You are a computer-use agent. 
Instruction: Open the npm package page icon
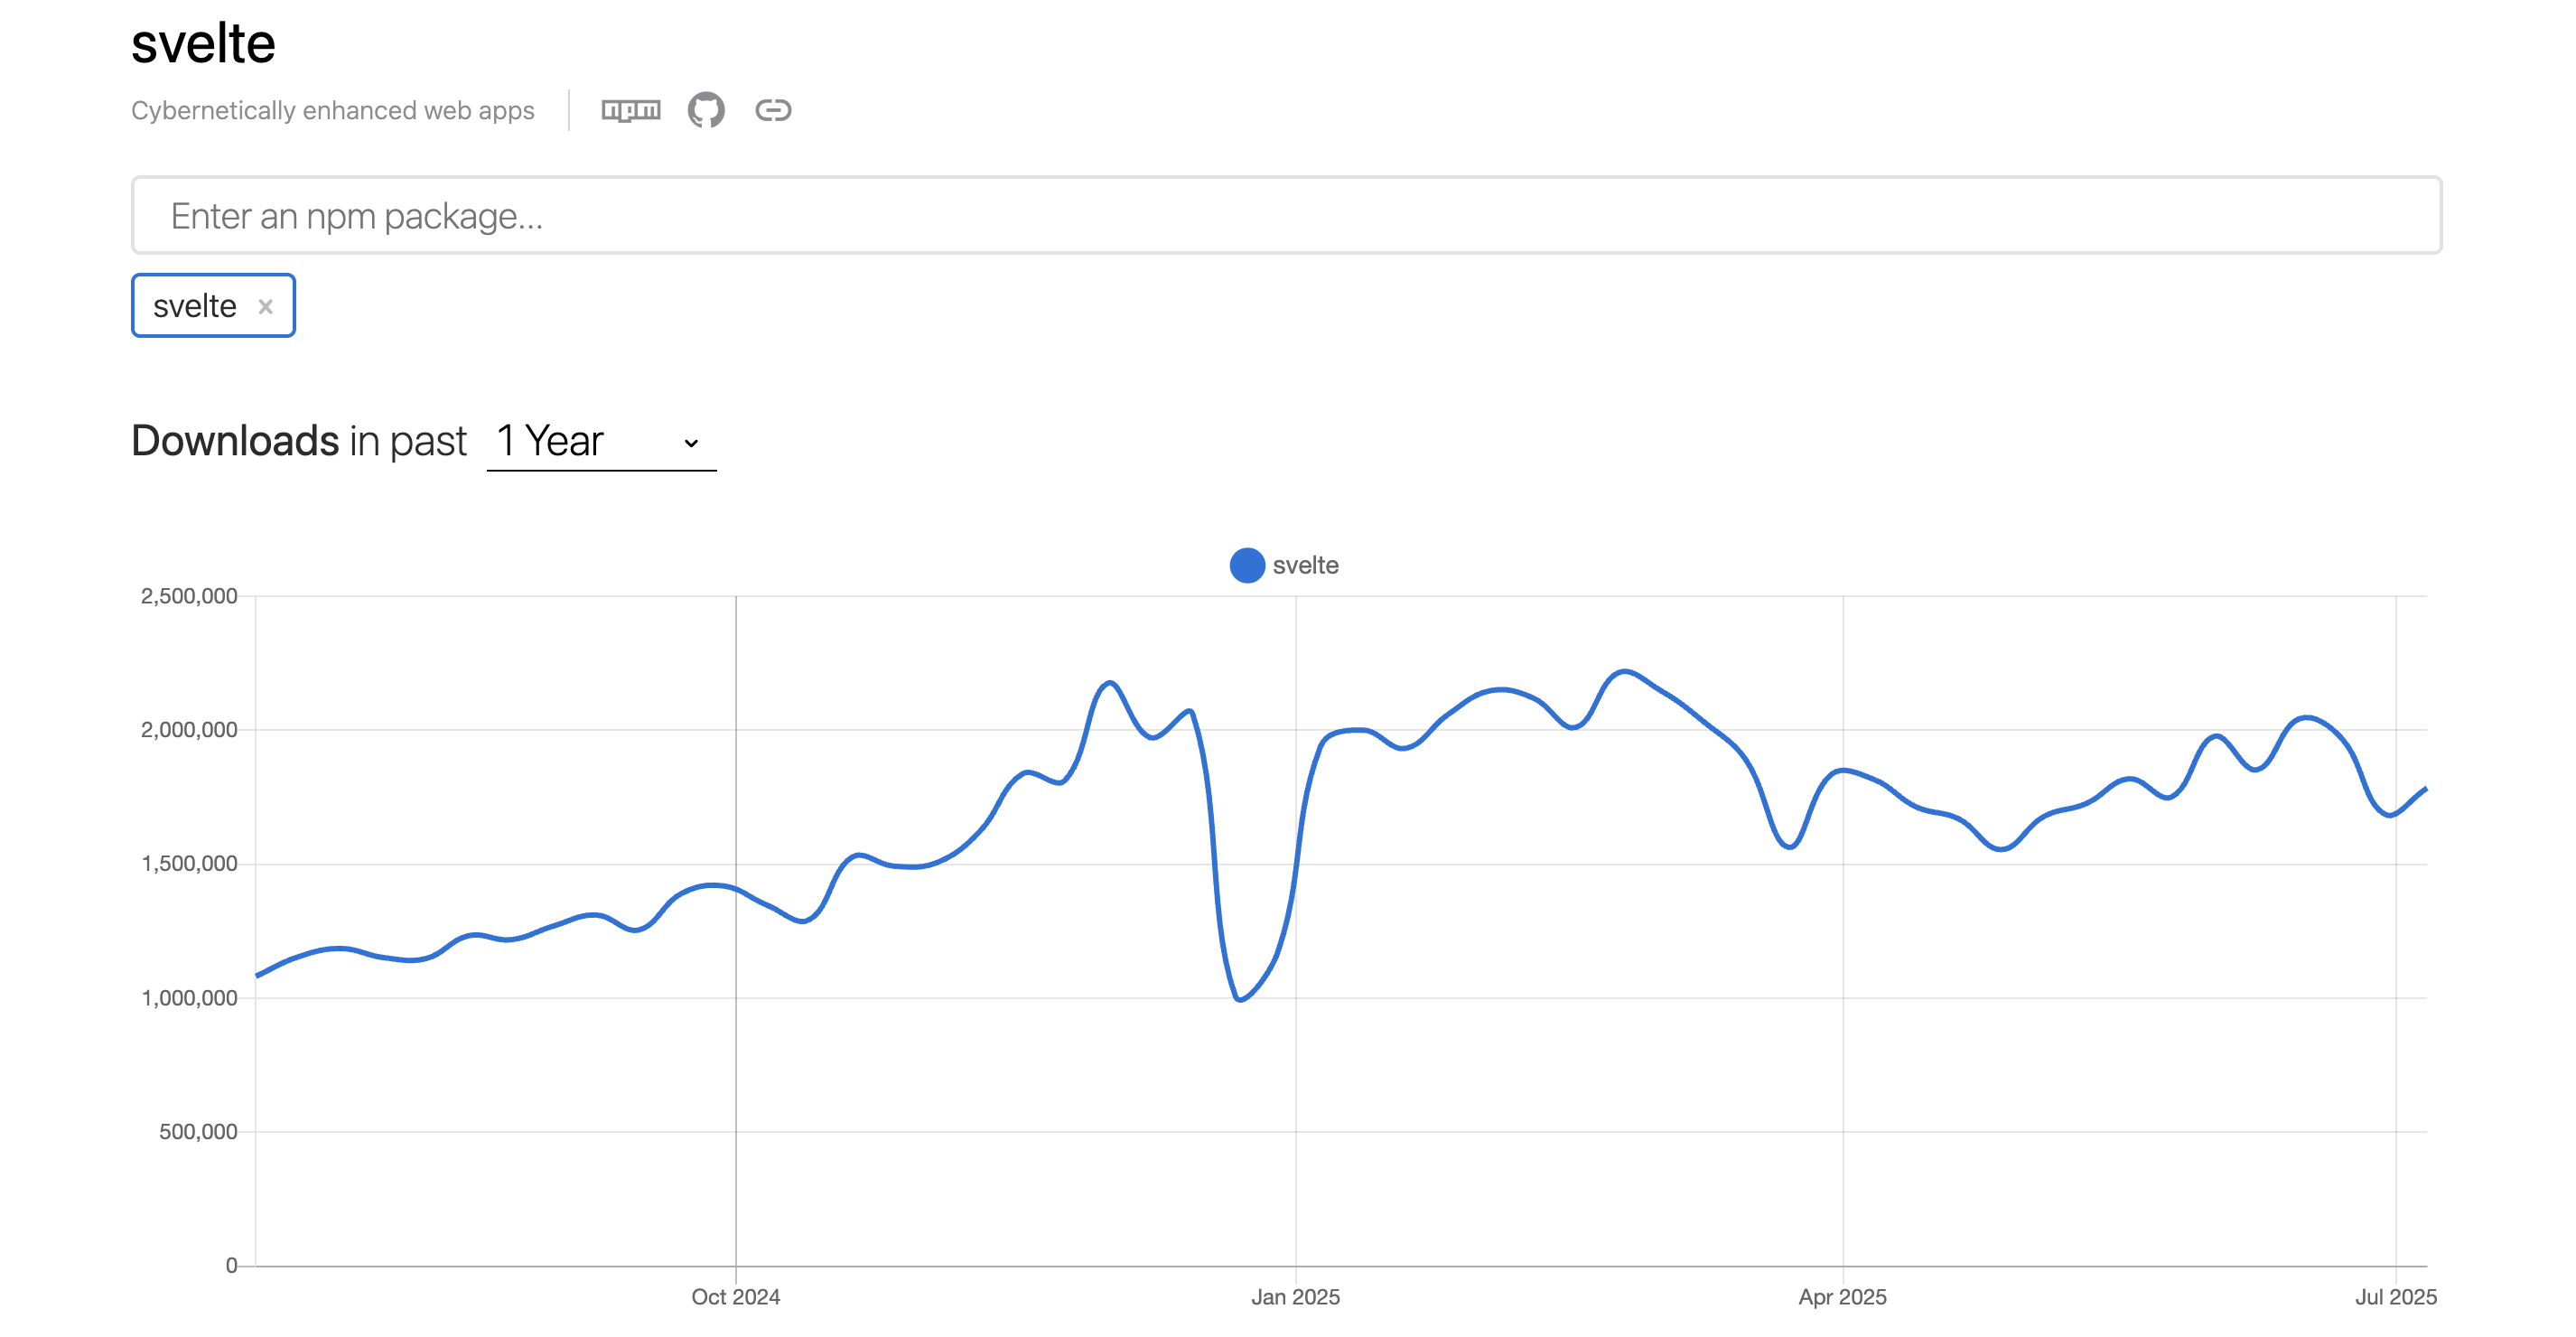tap(630, 110)
